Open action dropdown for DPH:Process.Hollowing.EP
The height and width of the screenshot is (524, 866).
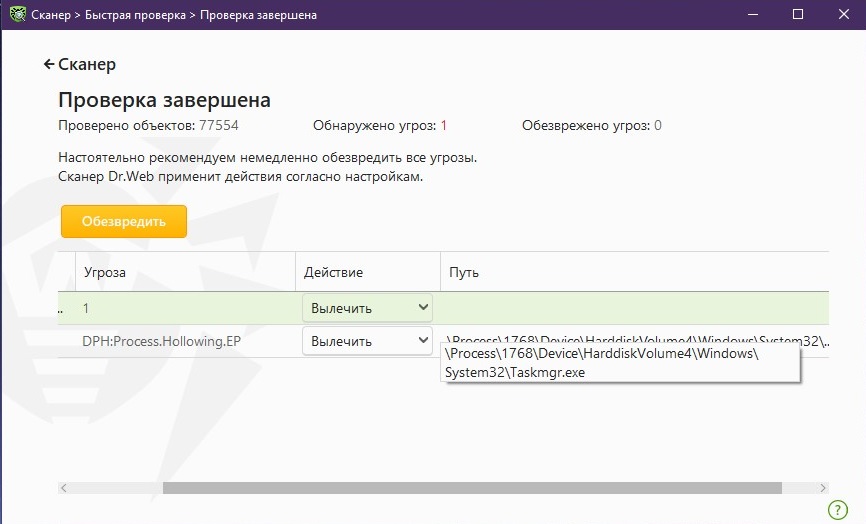click(x=367, y=341)
